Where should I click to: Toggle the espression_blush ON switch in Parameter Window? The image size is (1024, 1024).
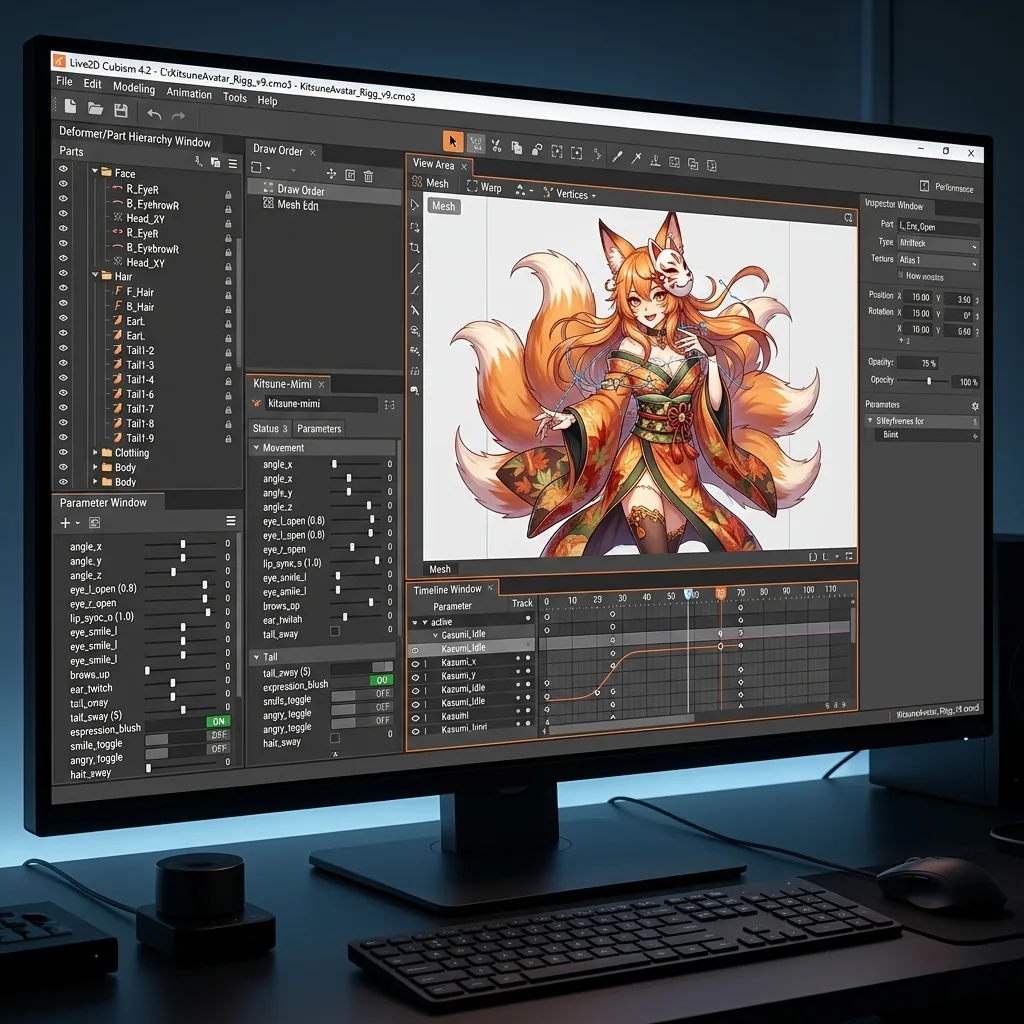218,722
